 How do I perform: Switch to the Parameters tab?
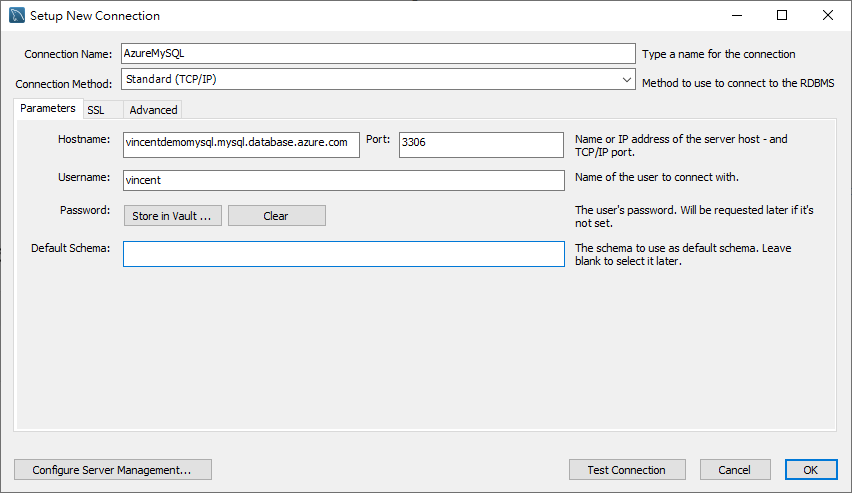coord(48,108)
